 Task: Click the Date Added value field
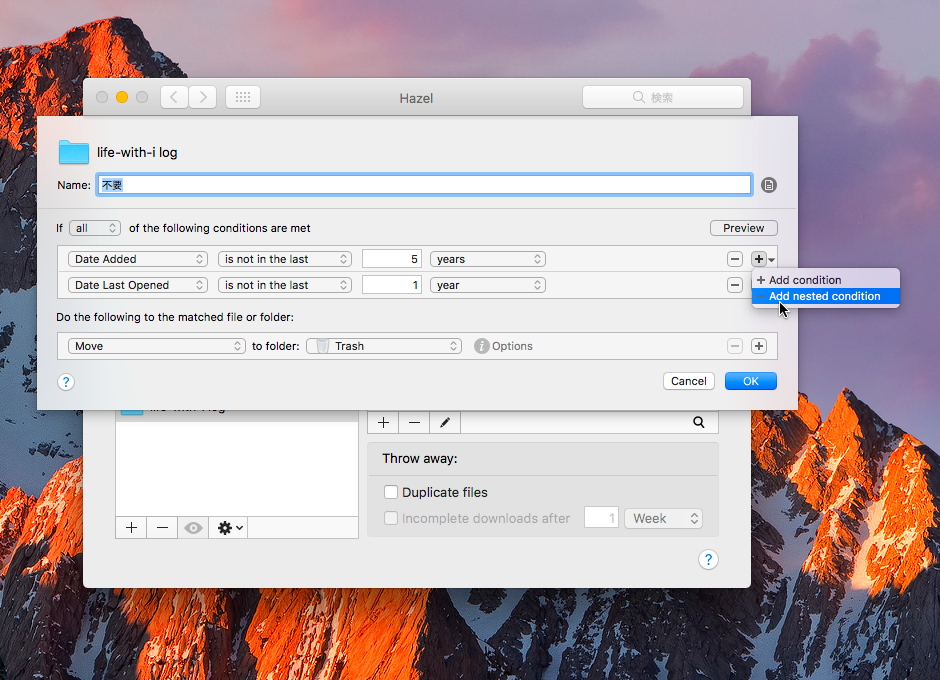(392, 259)
